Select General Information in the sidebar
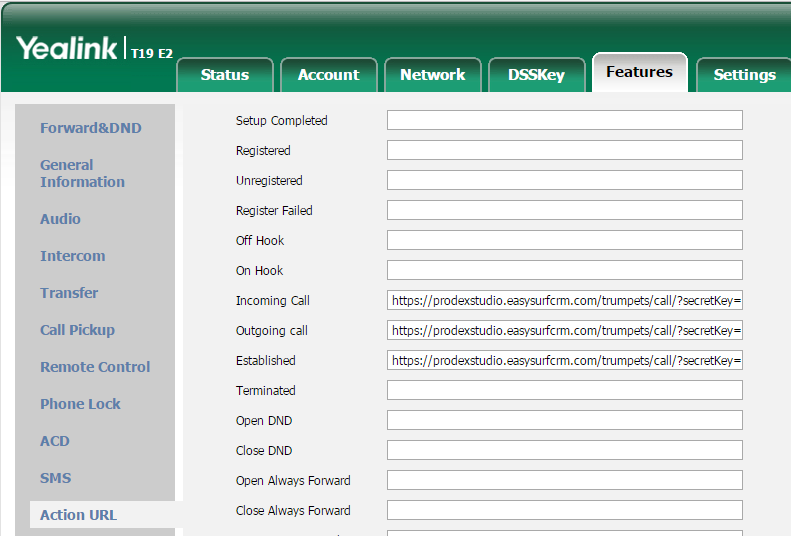 pyautogui.click(x=82, y=173)
